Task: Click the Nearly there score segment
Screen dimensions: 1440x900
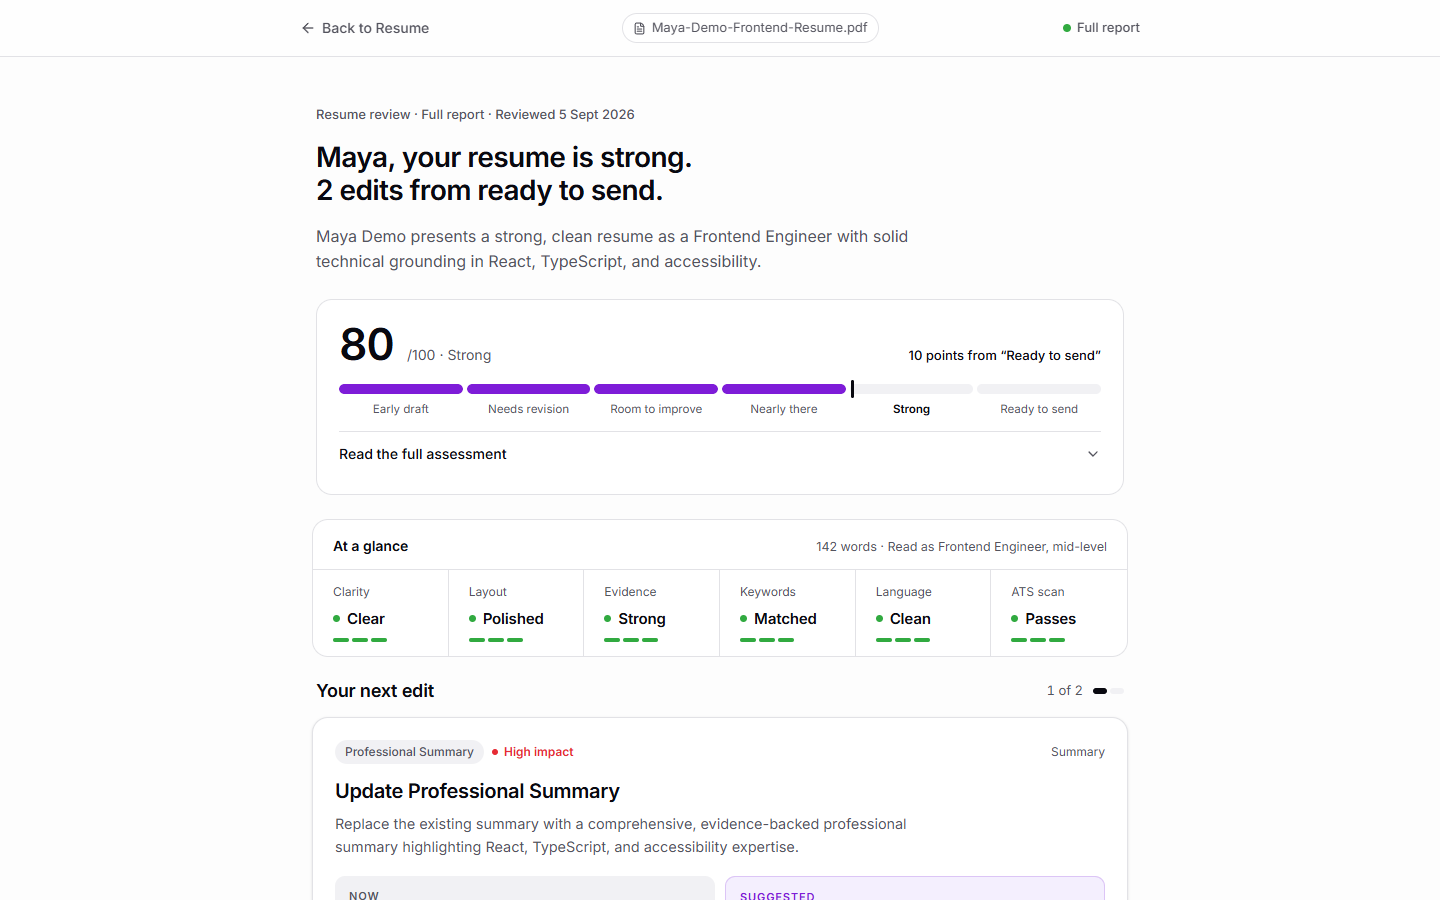Action: [784, 389]
